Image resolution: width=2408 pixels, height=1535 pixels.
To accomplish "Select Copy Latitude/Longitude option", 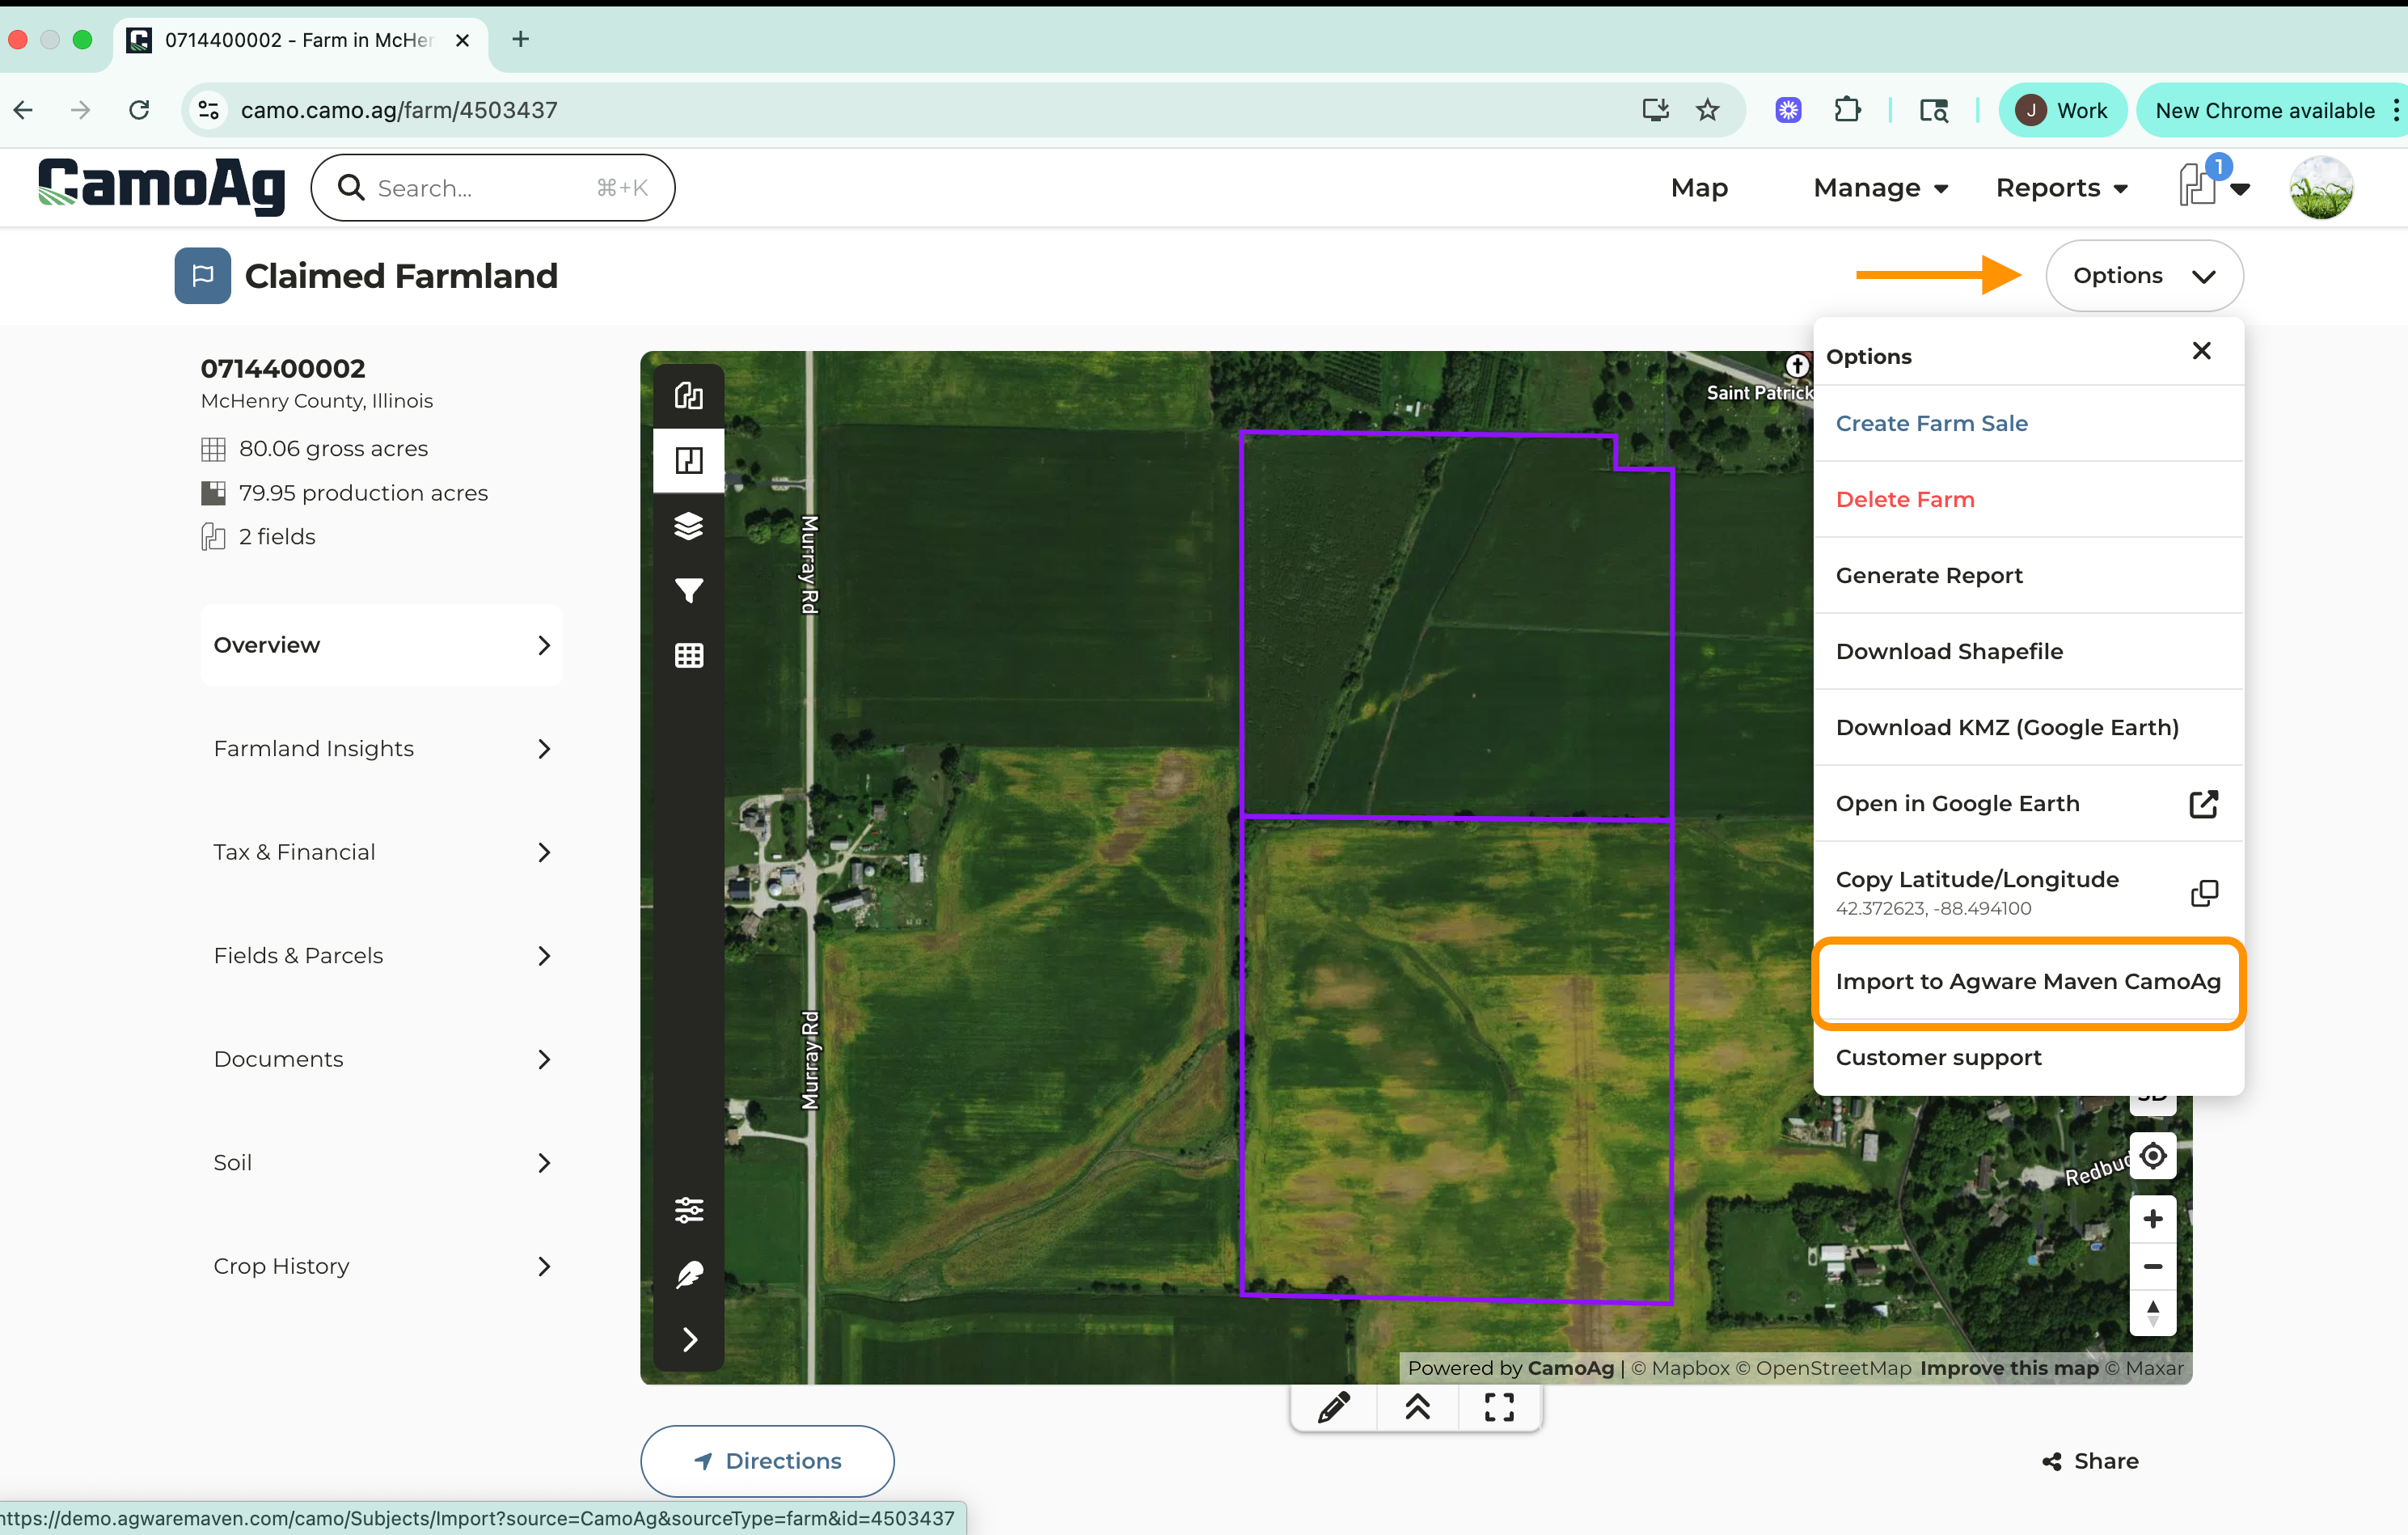I will coord(2028,892).
